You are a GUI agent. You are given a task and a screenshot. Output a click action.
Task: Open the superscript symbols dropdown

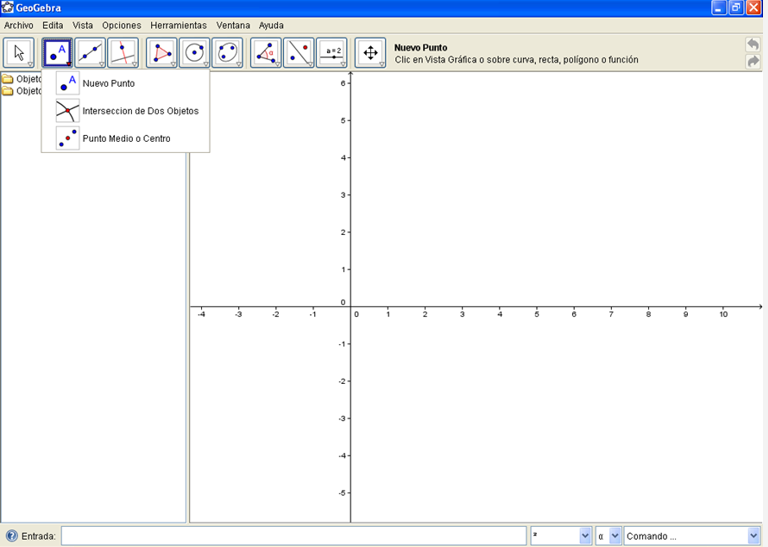(x=585, y=536)
